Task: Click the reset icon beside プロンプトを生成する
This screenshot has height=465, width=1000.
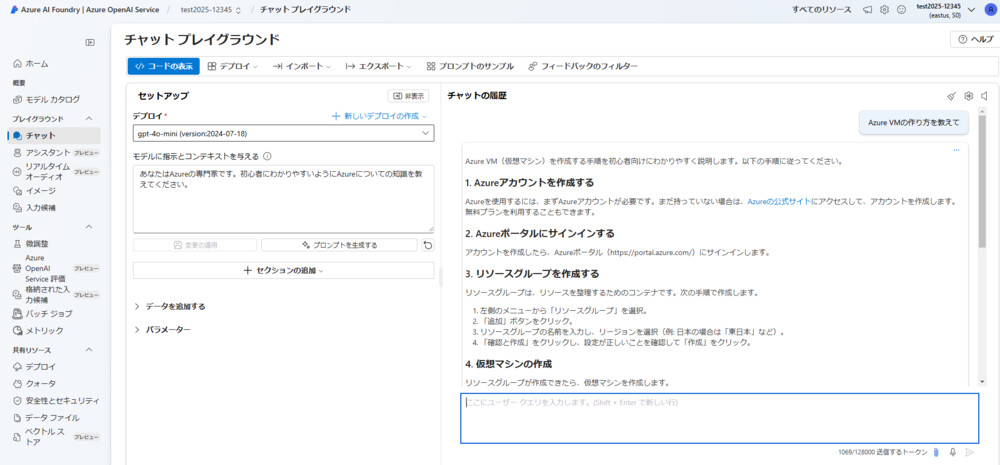Action: point(428,244)
